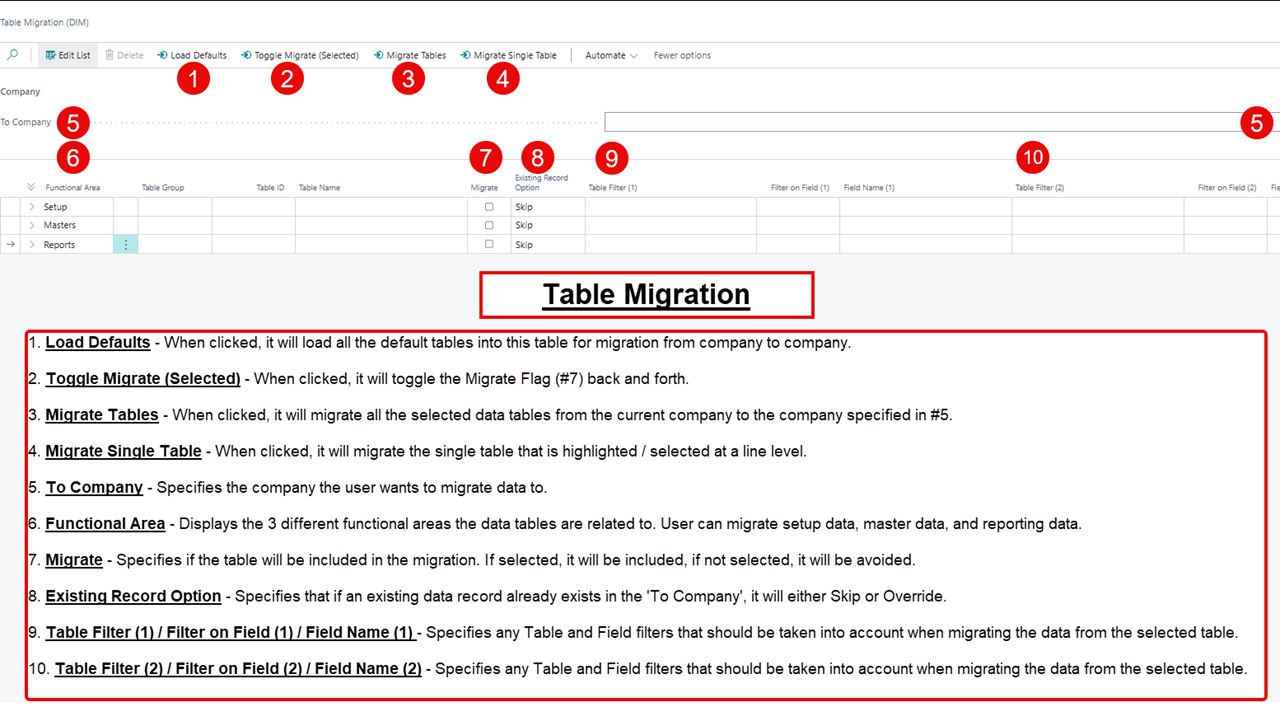Select Skip option in Masters row
Image resolution: width=1280 pixels, height=720 pixels.
[548, 225]
